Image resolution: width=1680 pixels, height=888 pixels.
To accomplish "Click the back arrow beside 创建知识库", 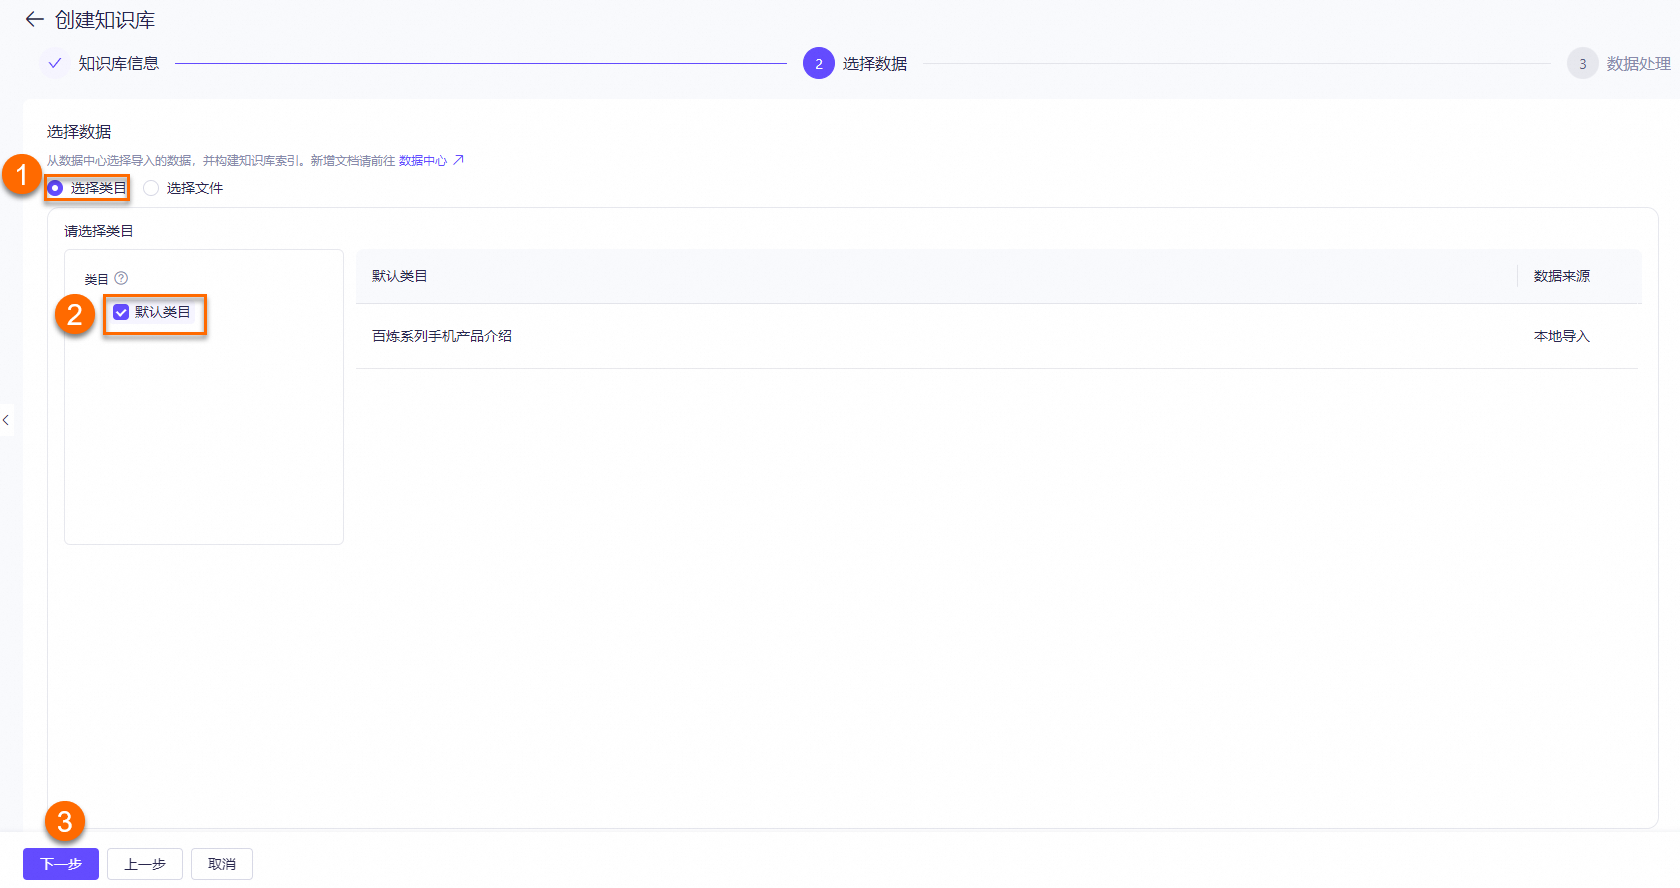I will tap(34, 20).
